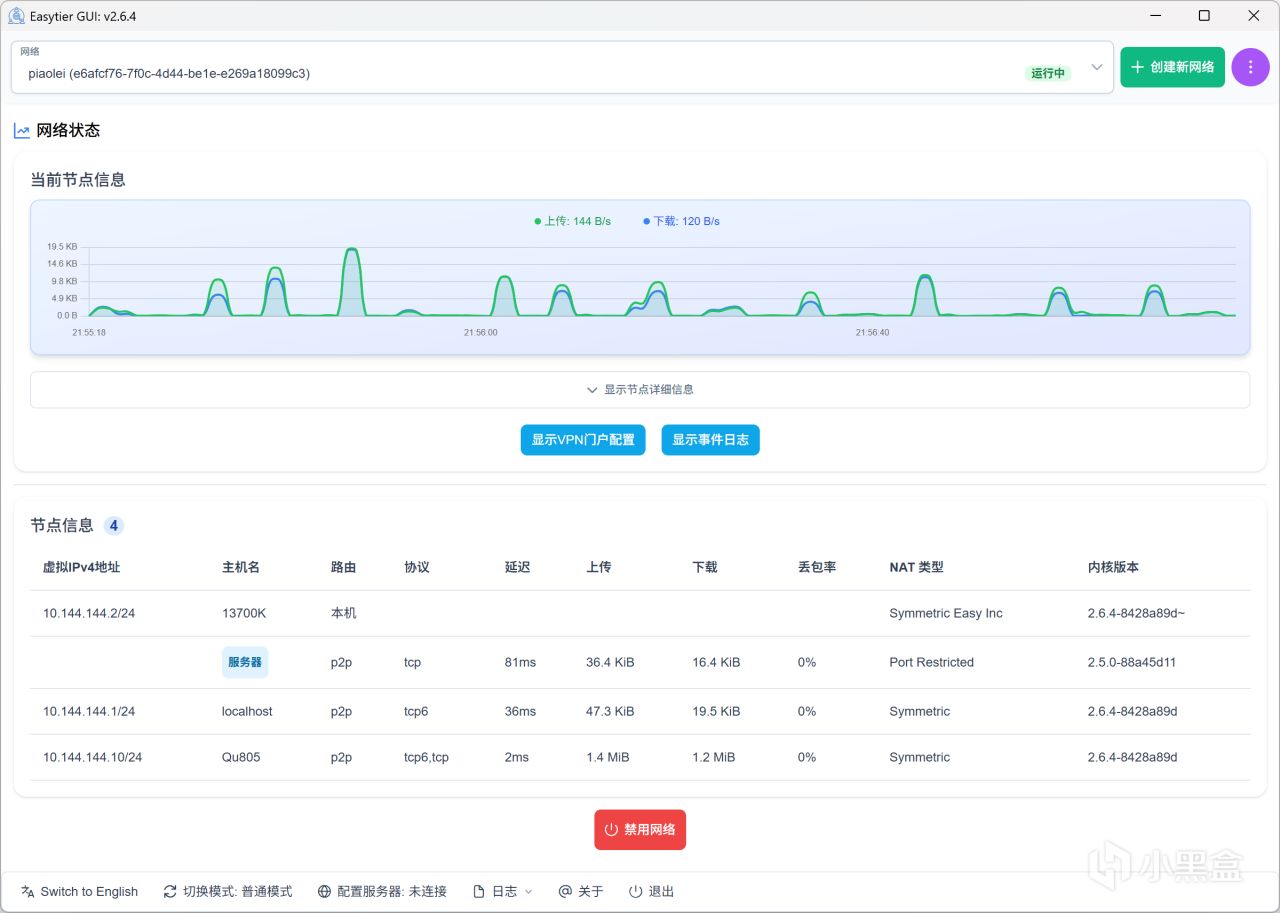The height and width of the screenshot is (913, 1280).
Task: Select the Switch to English item
Action: click(x=80, y=891)
